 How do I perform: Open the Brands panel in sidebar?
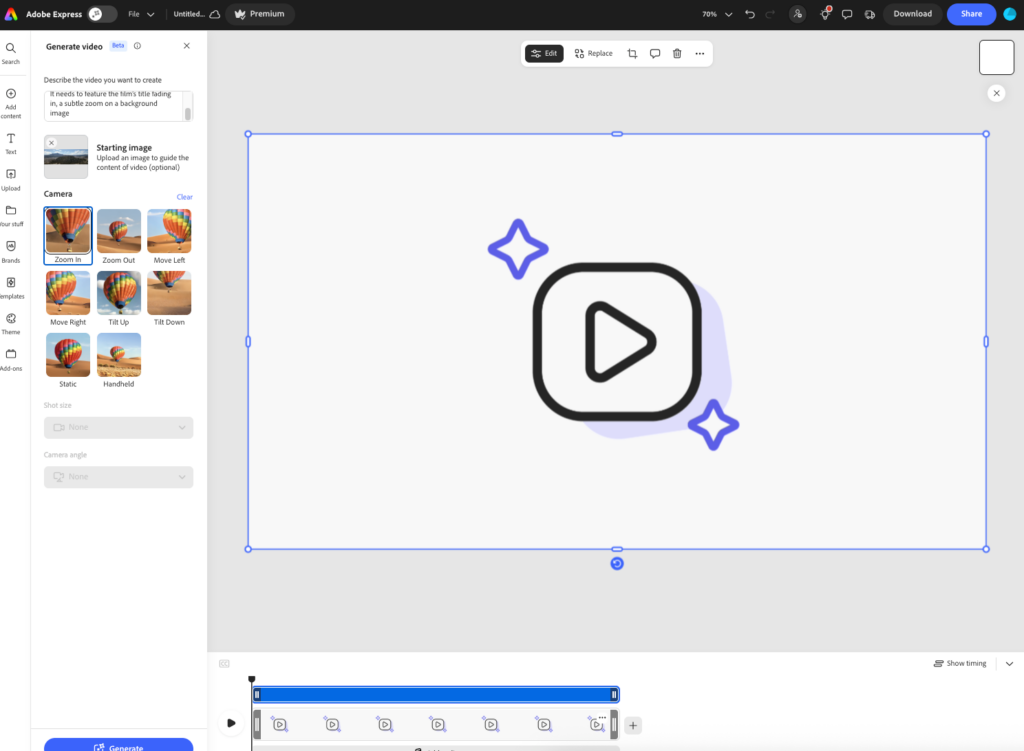click(x=11, y=250)
